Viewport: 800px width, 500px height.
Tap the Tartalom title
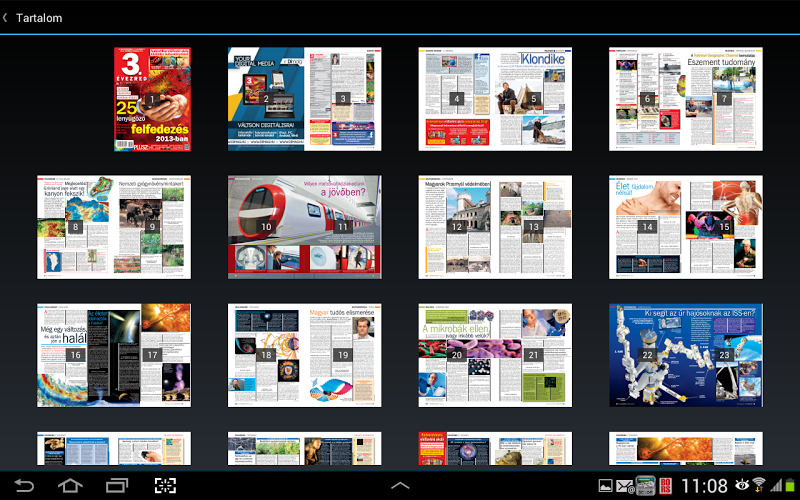[x=39, y=18]
